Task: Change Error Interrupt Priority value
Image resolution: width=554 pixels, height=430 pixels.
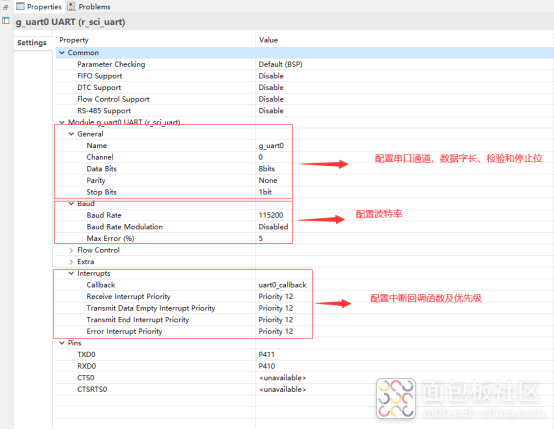Action: point(276,331)
